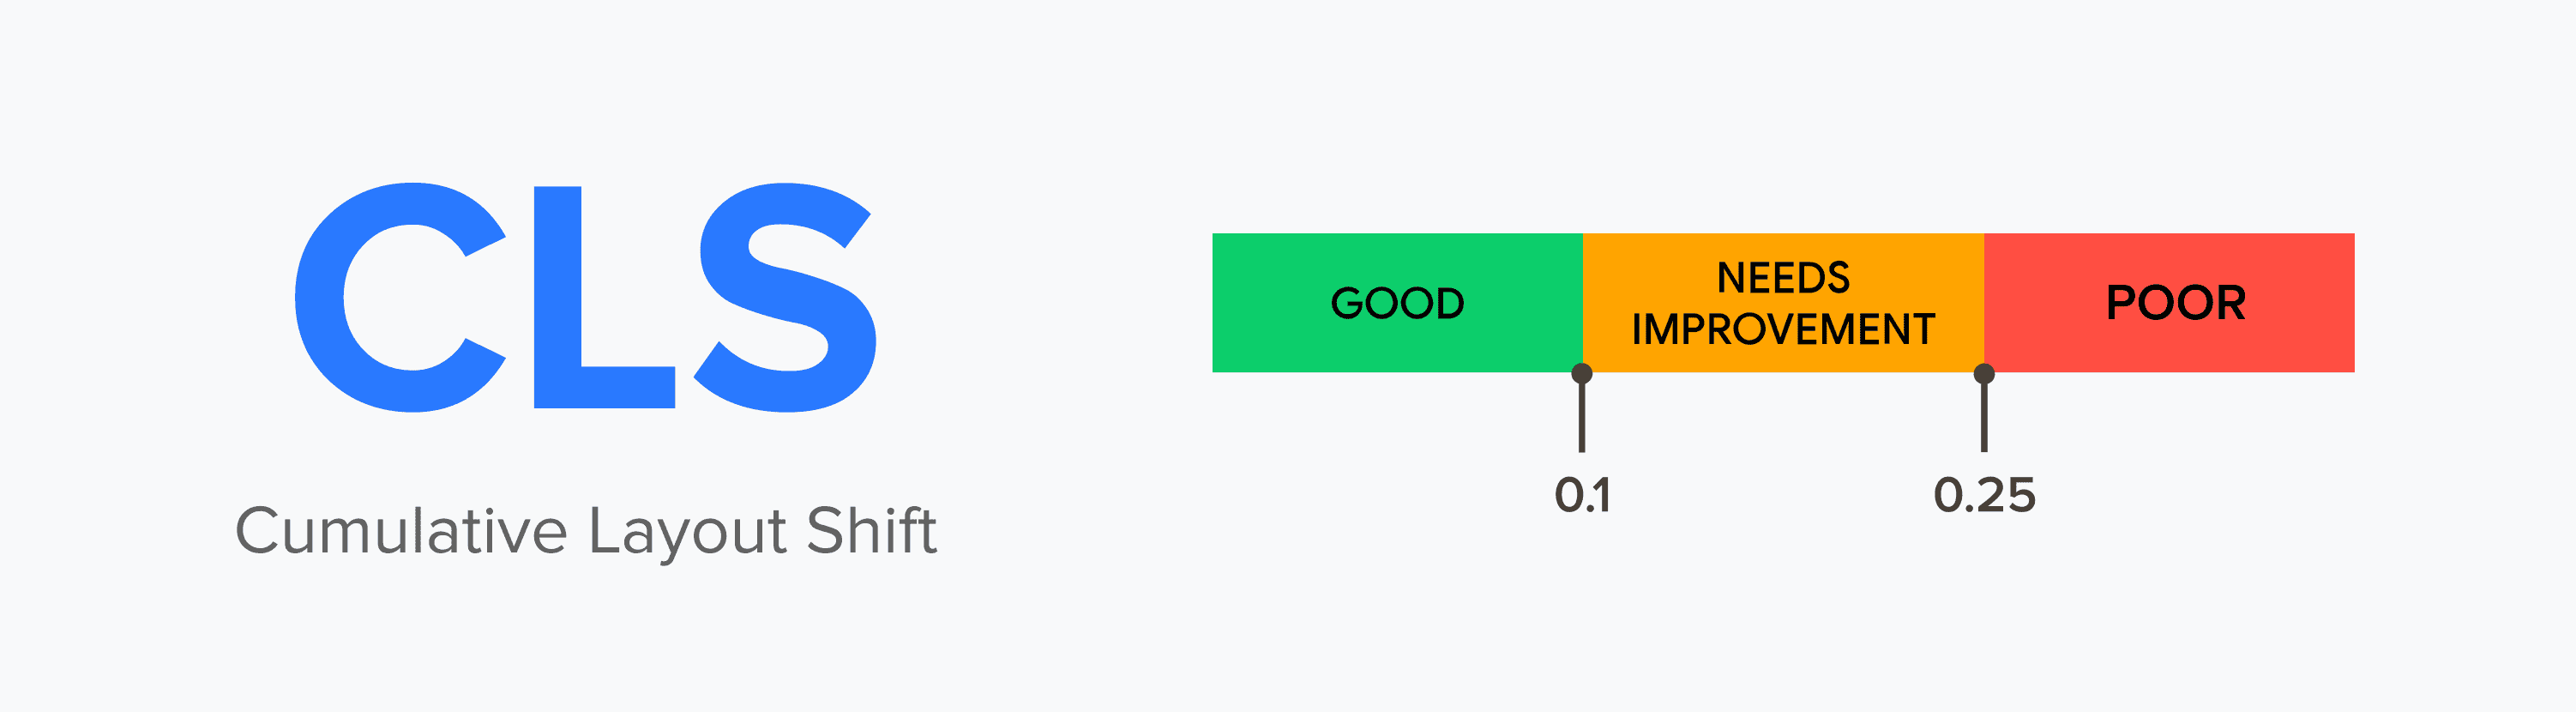
Task: Click the large blue letter S
Action: tap(786, 297)
